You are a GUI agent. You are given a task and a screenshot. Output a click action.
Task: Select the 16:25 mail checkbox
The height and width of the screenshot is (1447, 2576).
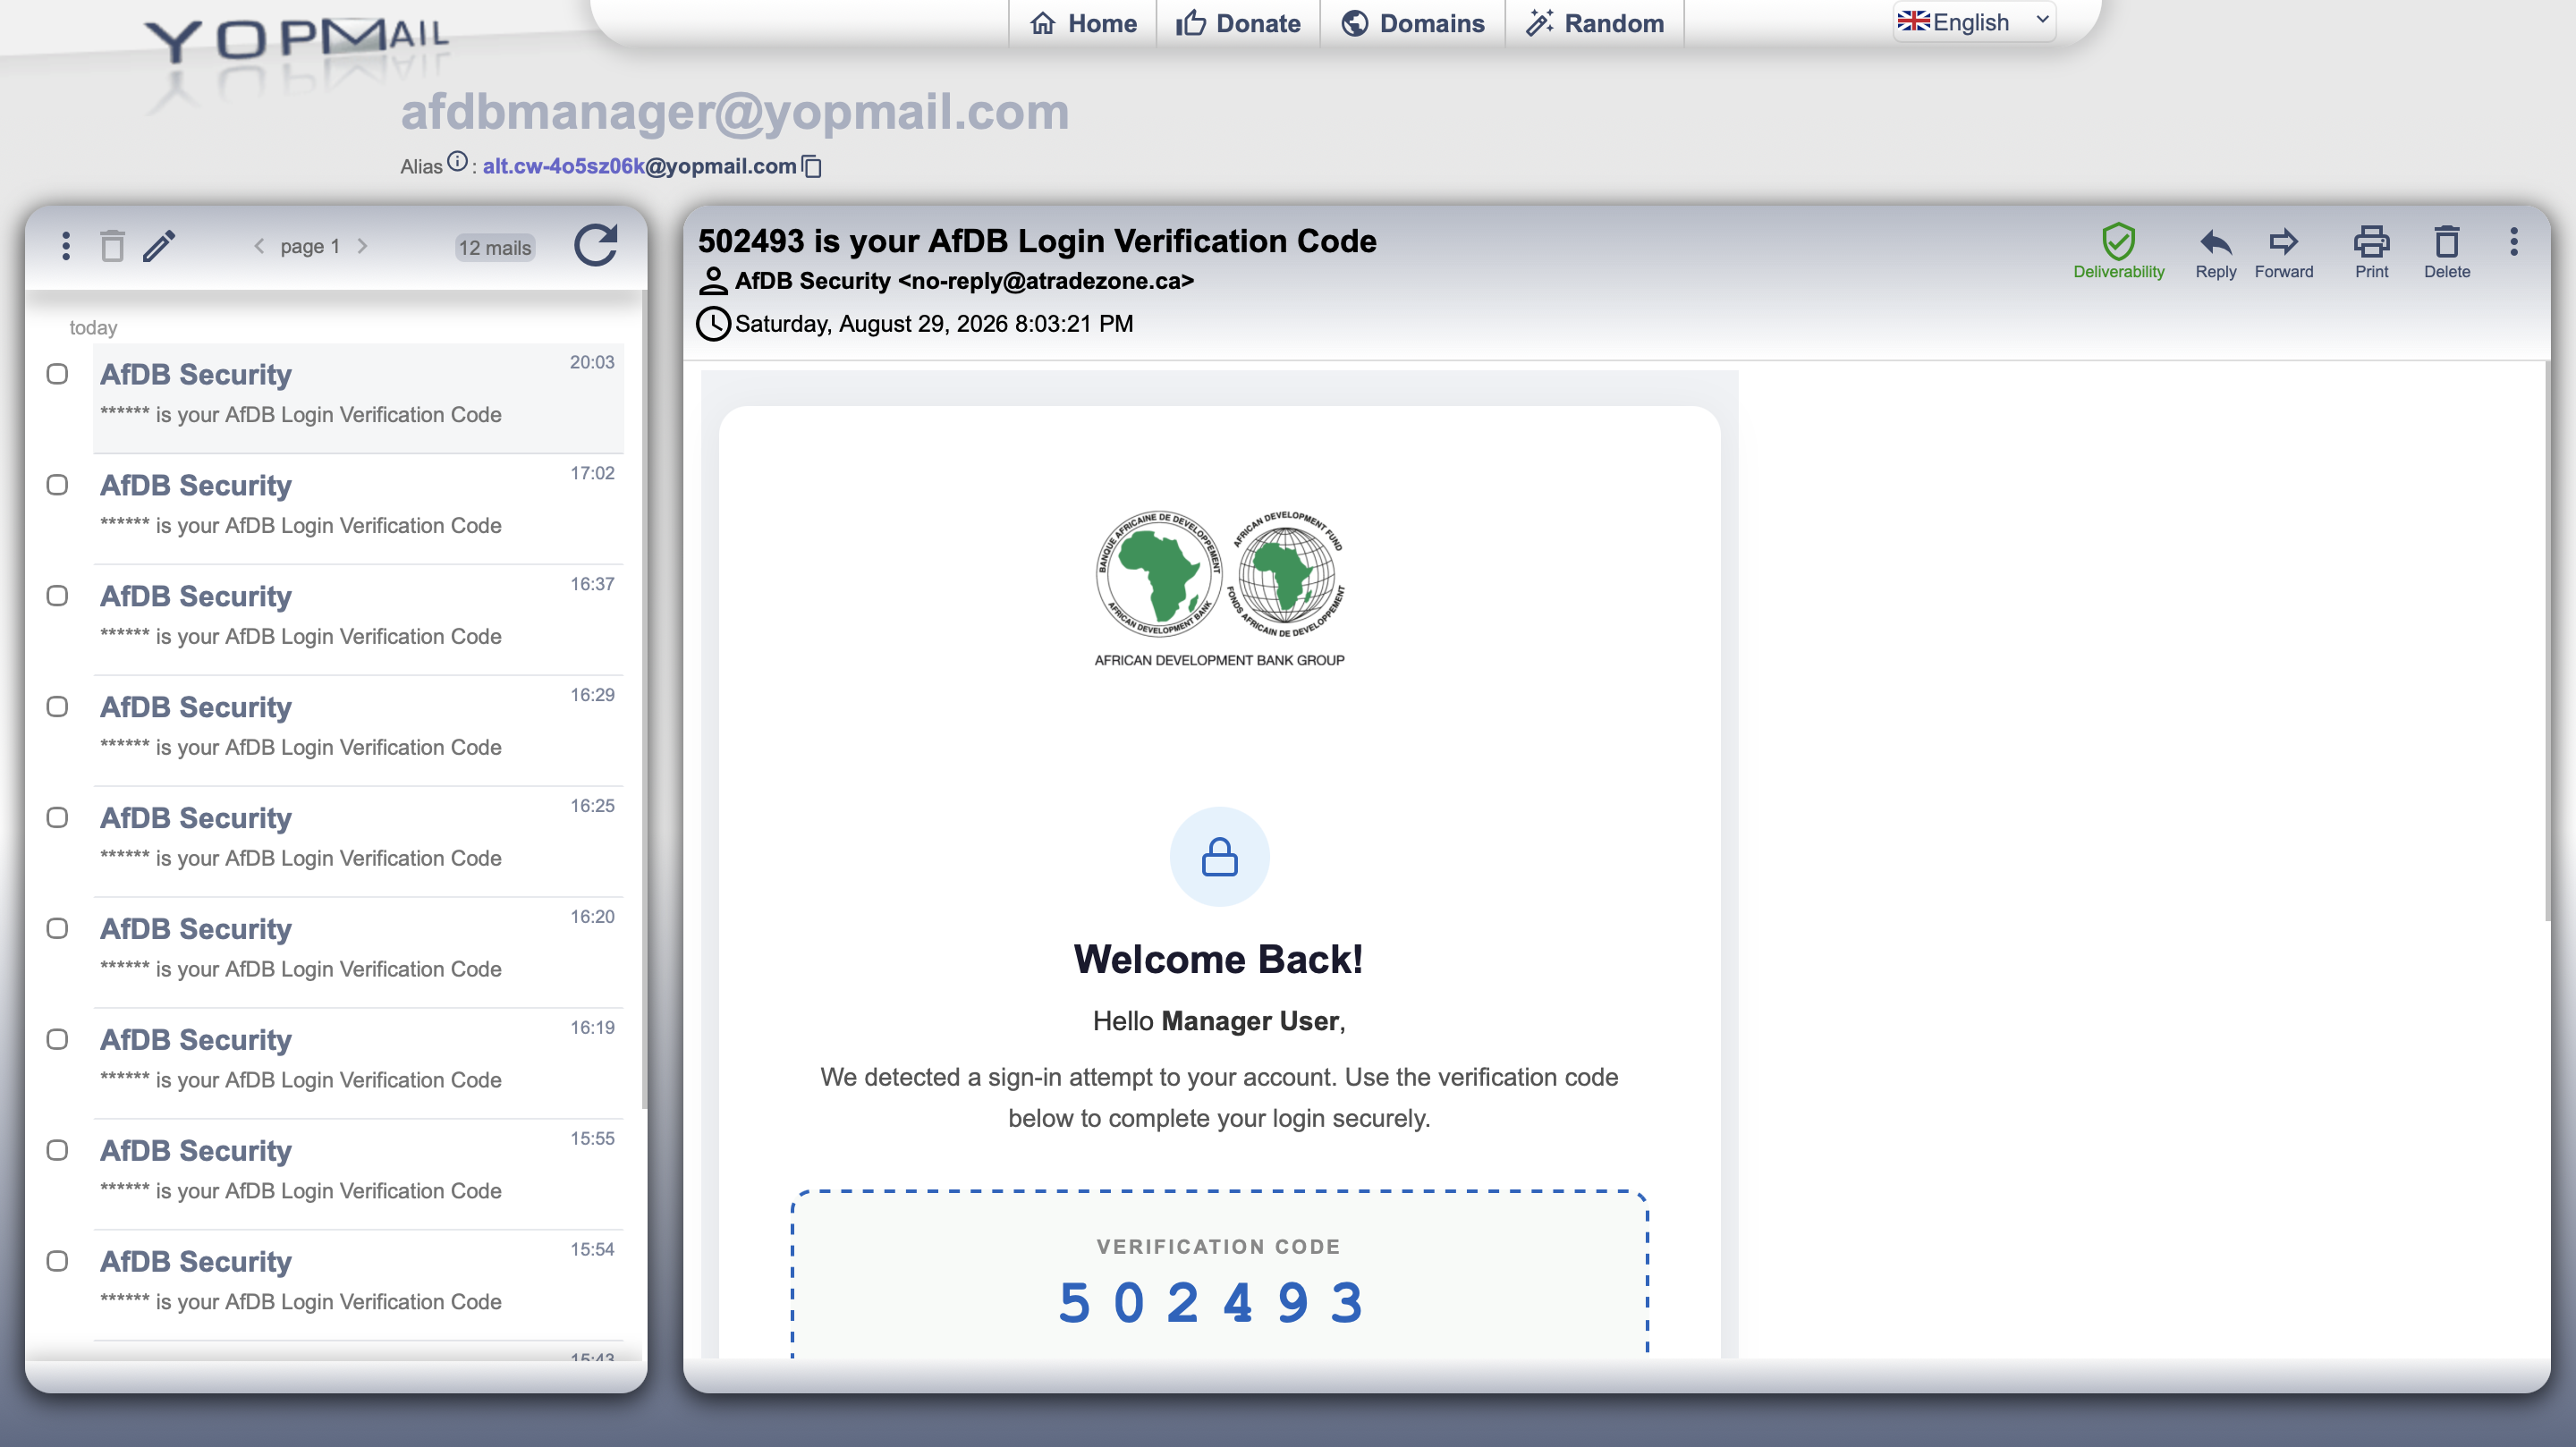pos(58,818)
